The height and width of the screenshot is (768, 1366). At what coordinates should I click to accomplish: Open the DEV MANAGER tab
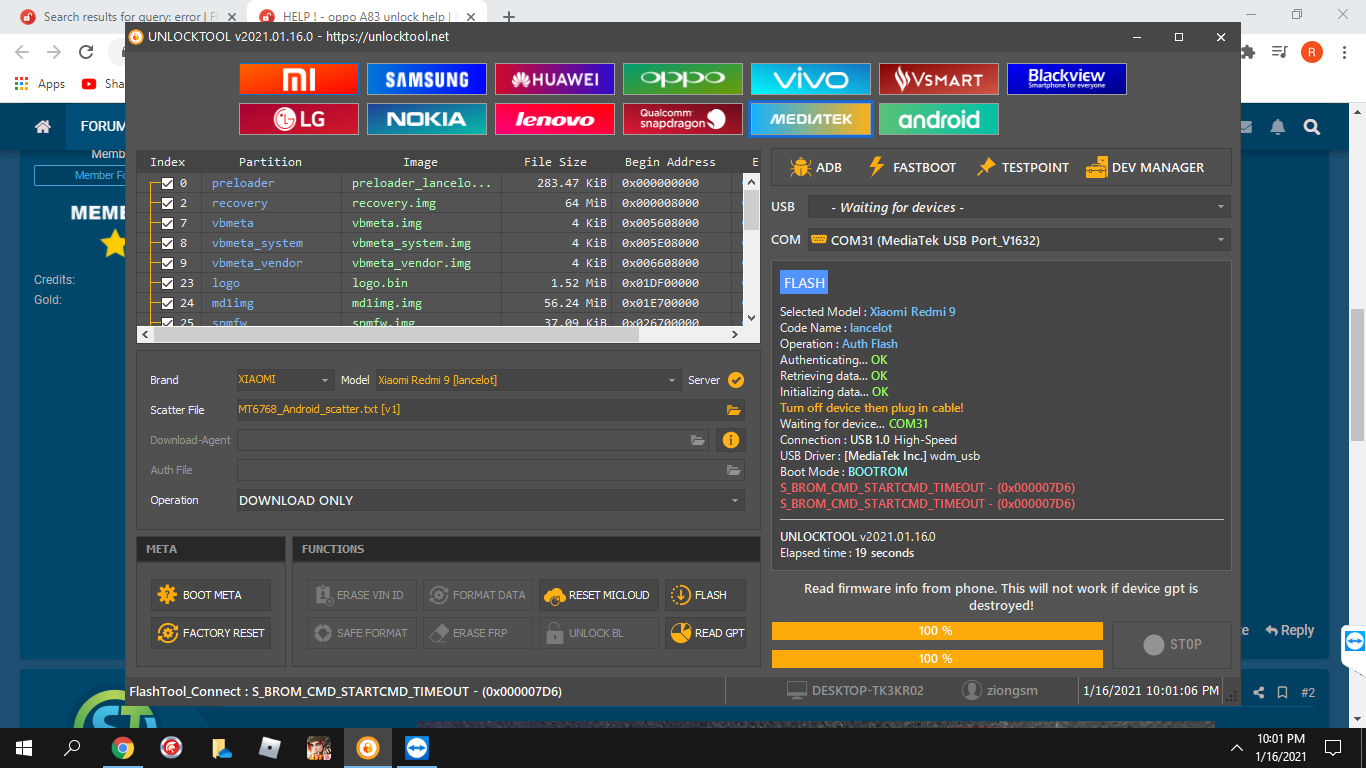(x=1145, y=167)
